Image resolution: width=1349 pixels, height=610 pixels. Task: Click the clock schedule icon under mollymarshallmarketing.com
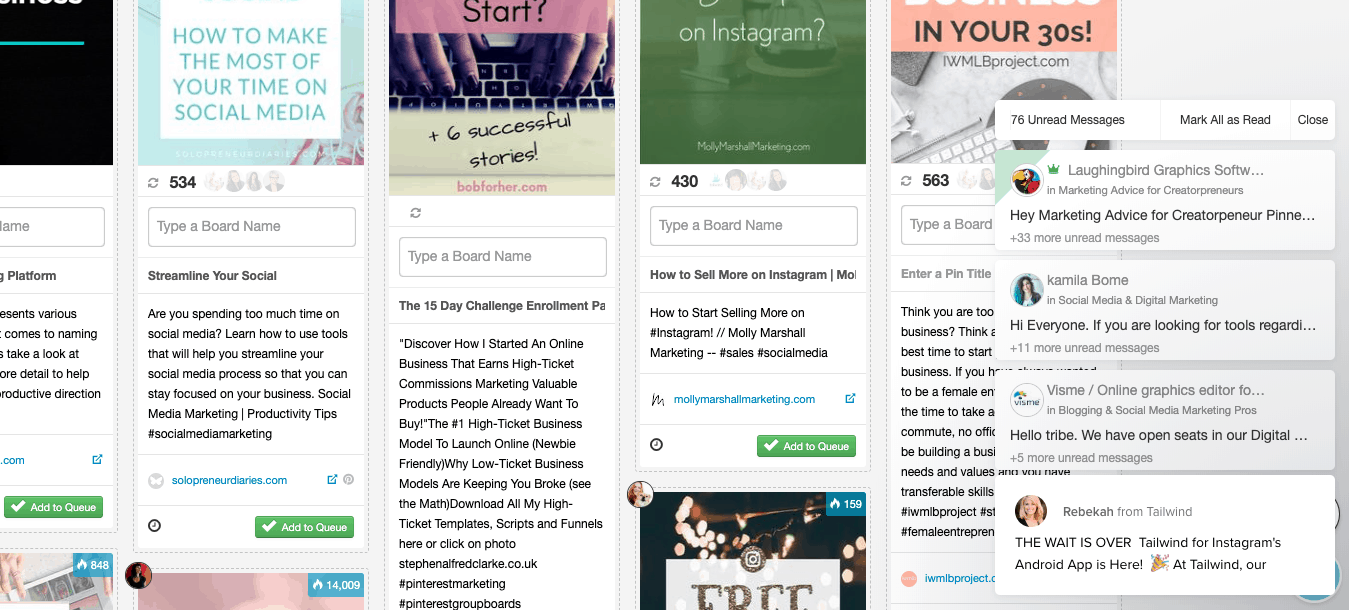(x=656, y=445)
